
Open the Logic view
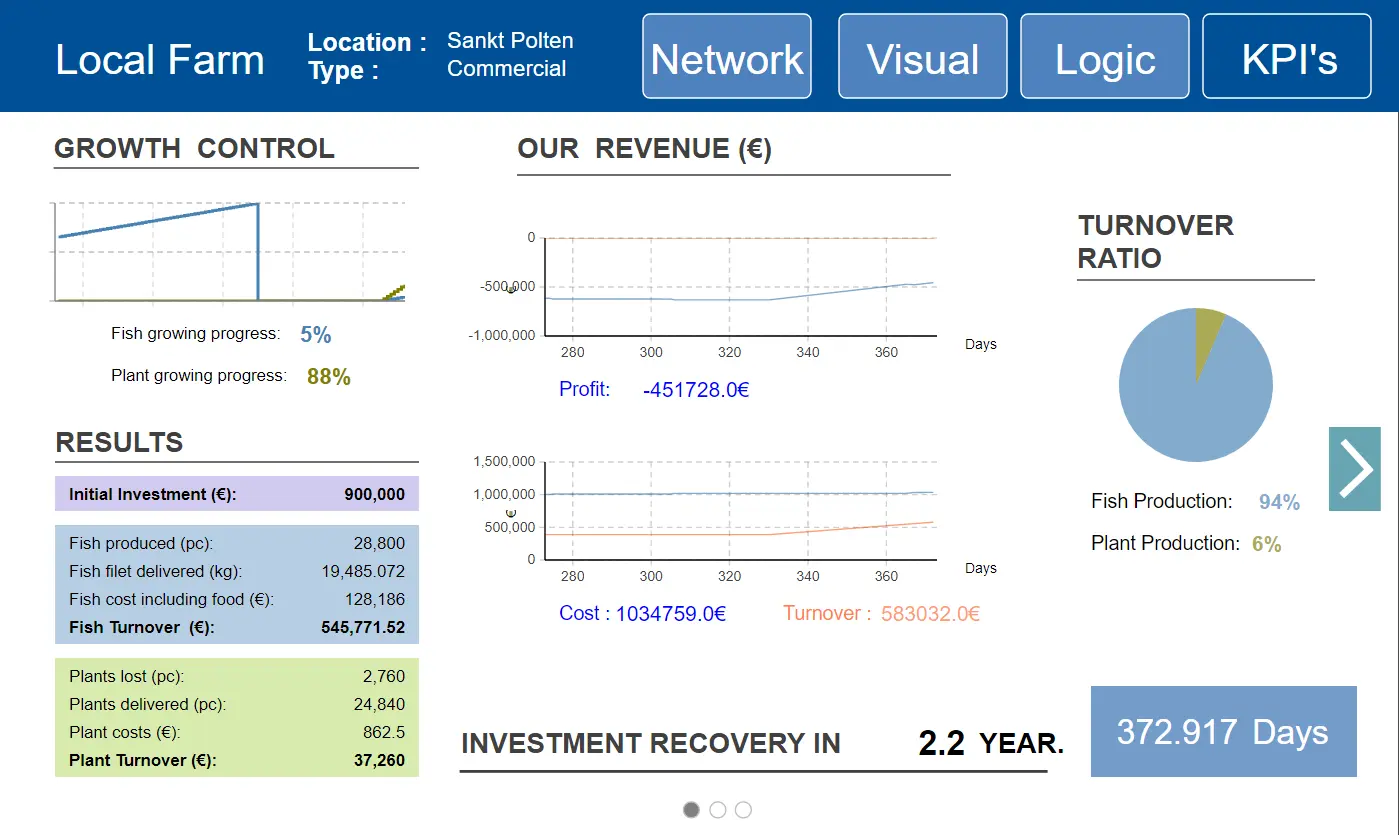point(1105,57)
